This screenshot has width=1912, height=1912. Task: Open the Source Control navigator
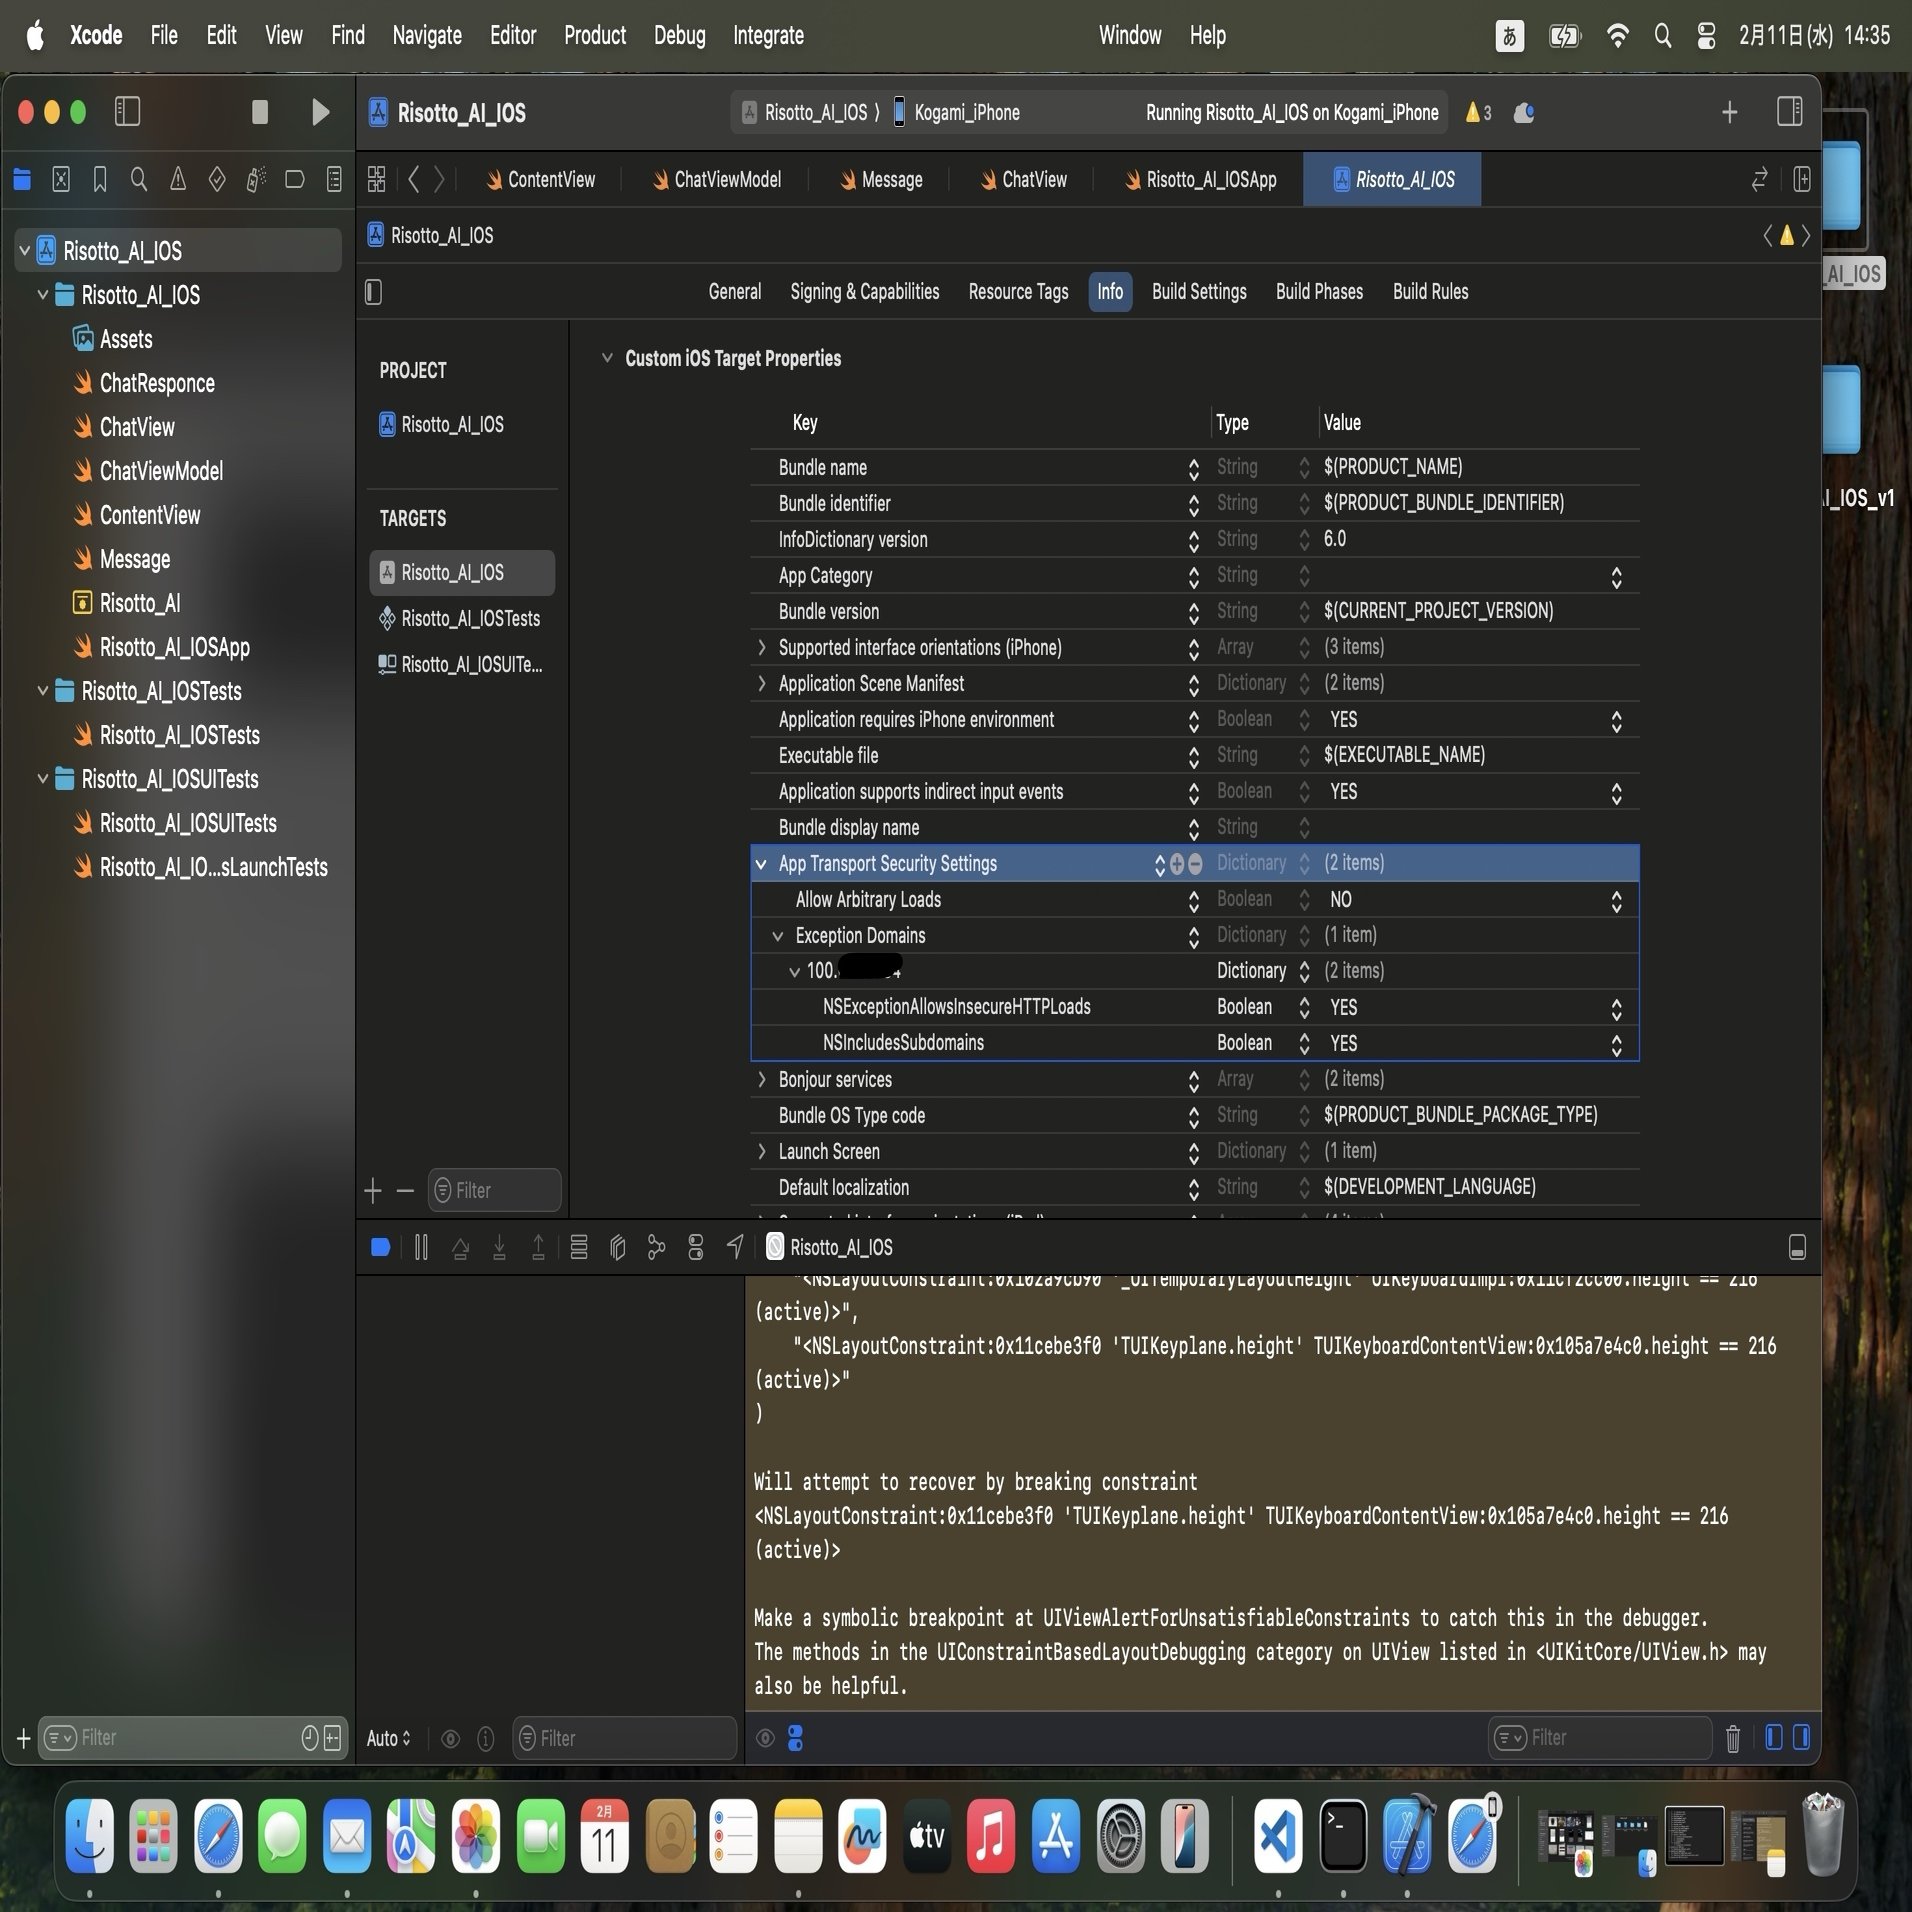tap(61, 180)
